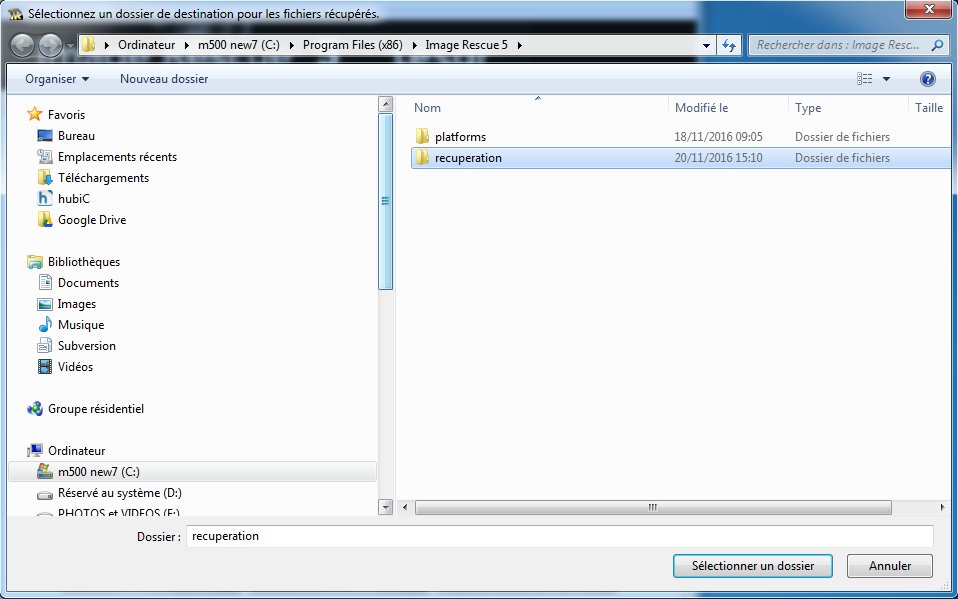This screenshot has width=958, height=599.
Task: Select Groupe résidentiel in sidebar
Action: [x=96, y=409]
